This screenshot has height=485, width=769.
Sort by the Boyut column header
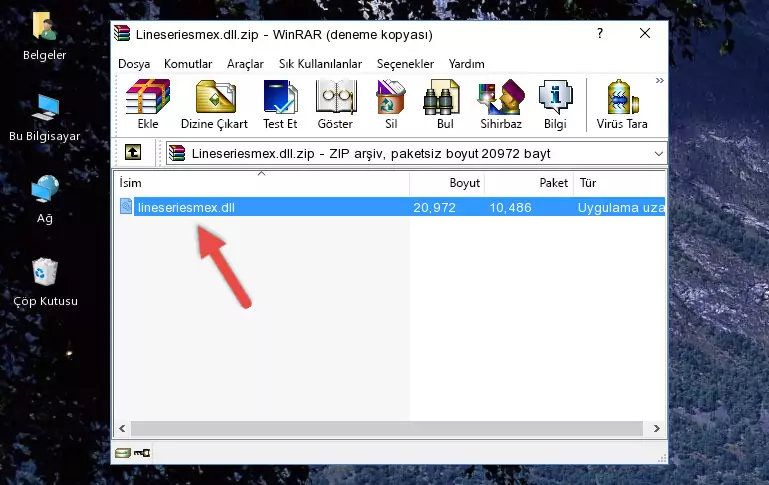[447, 183]
